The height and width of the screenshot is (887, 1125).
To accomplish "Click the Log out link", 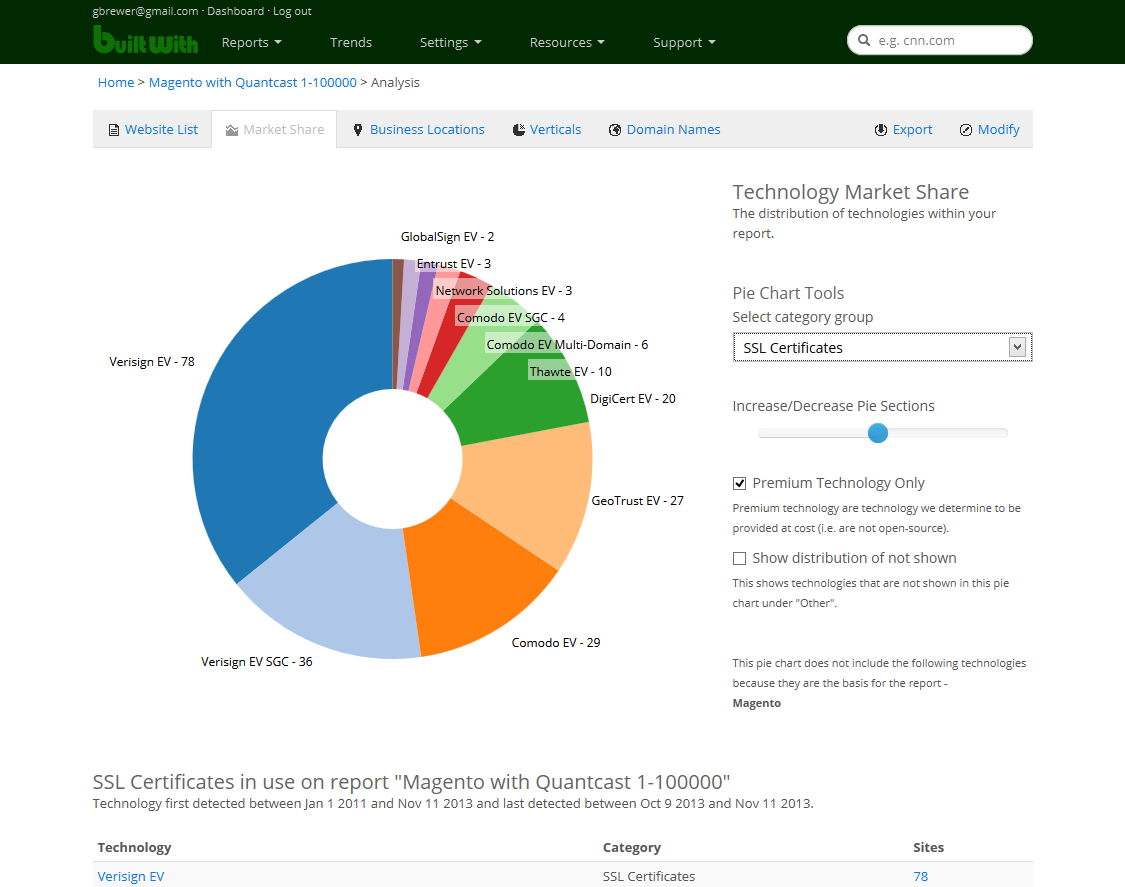I will point(292,11).
